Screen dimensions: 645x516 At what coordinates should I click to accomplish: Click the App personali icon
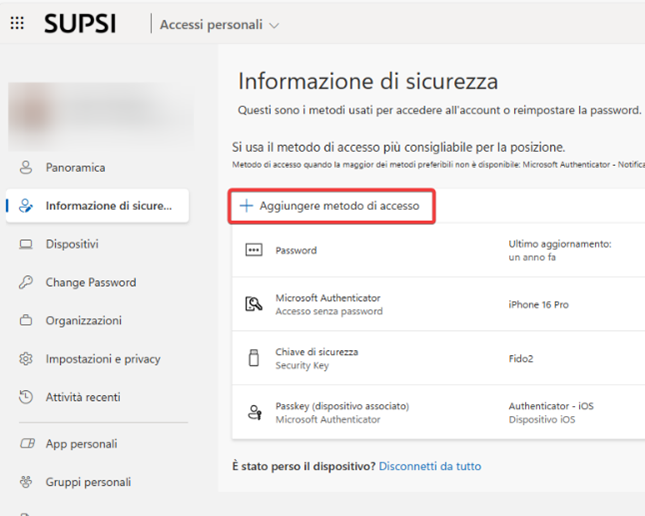click(x=26, y=444)
